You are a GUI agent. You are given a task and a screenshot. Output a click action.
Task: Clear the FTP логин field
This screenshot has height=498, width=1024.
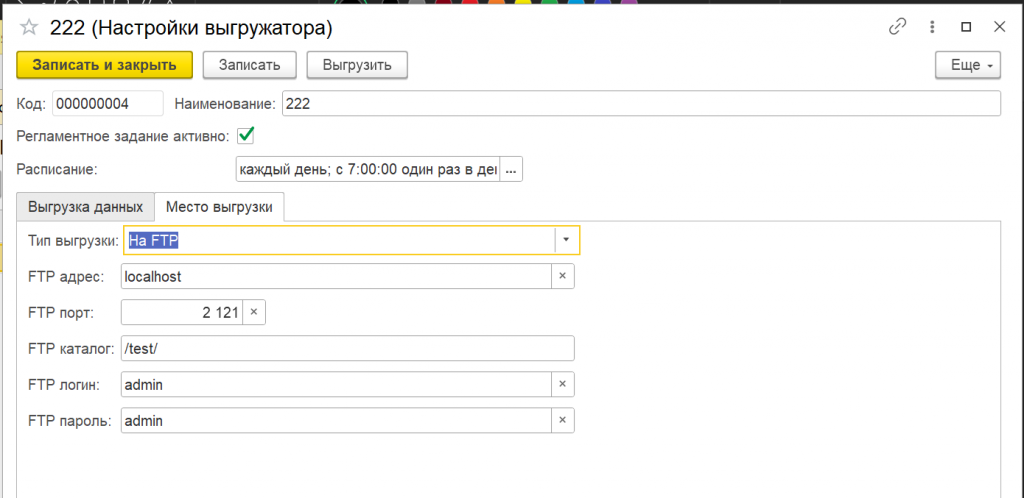click(562, 384)
